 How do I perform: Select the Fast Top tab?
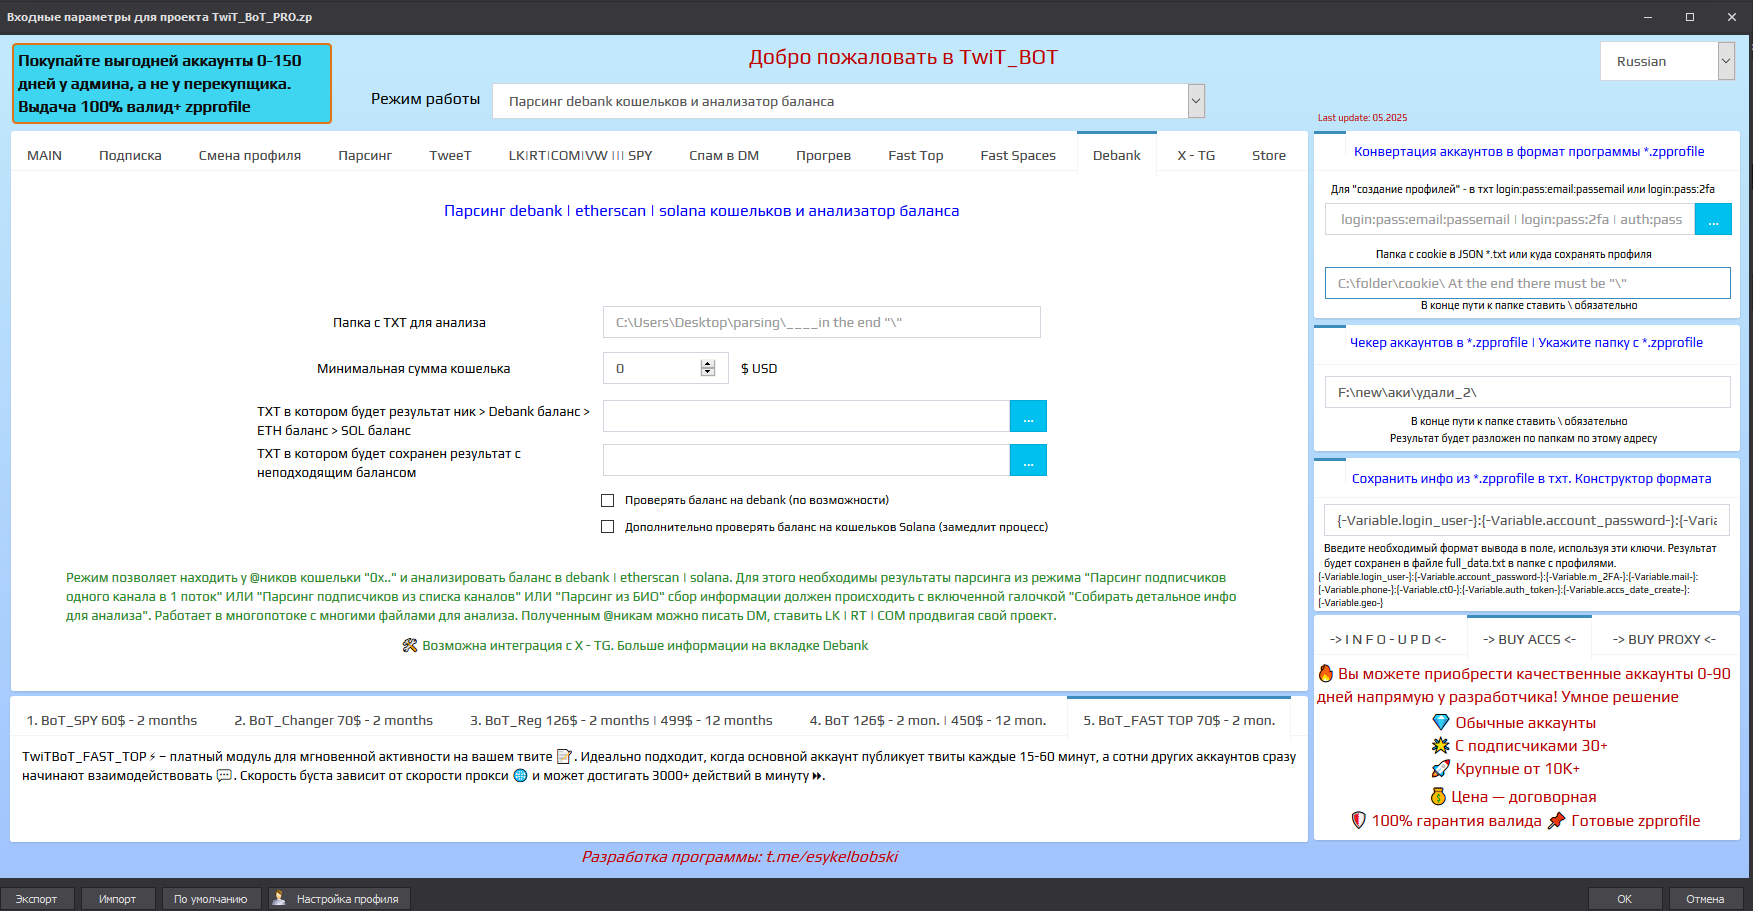tap(916, 155)
